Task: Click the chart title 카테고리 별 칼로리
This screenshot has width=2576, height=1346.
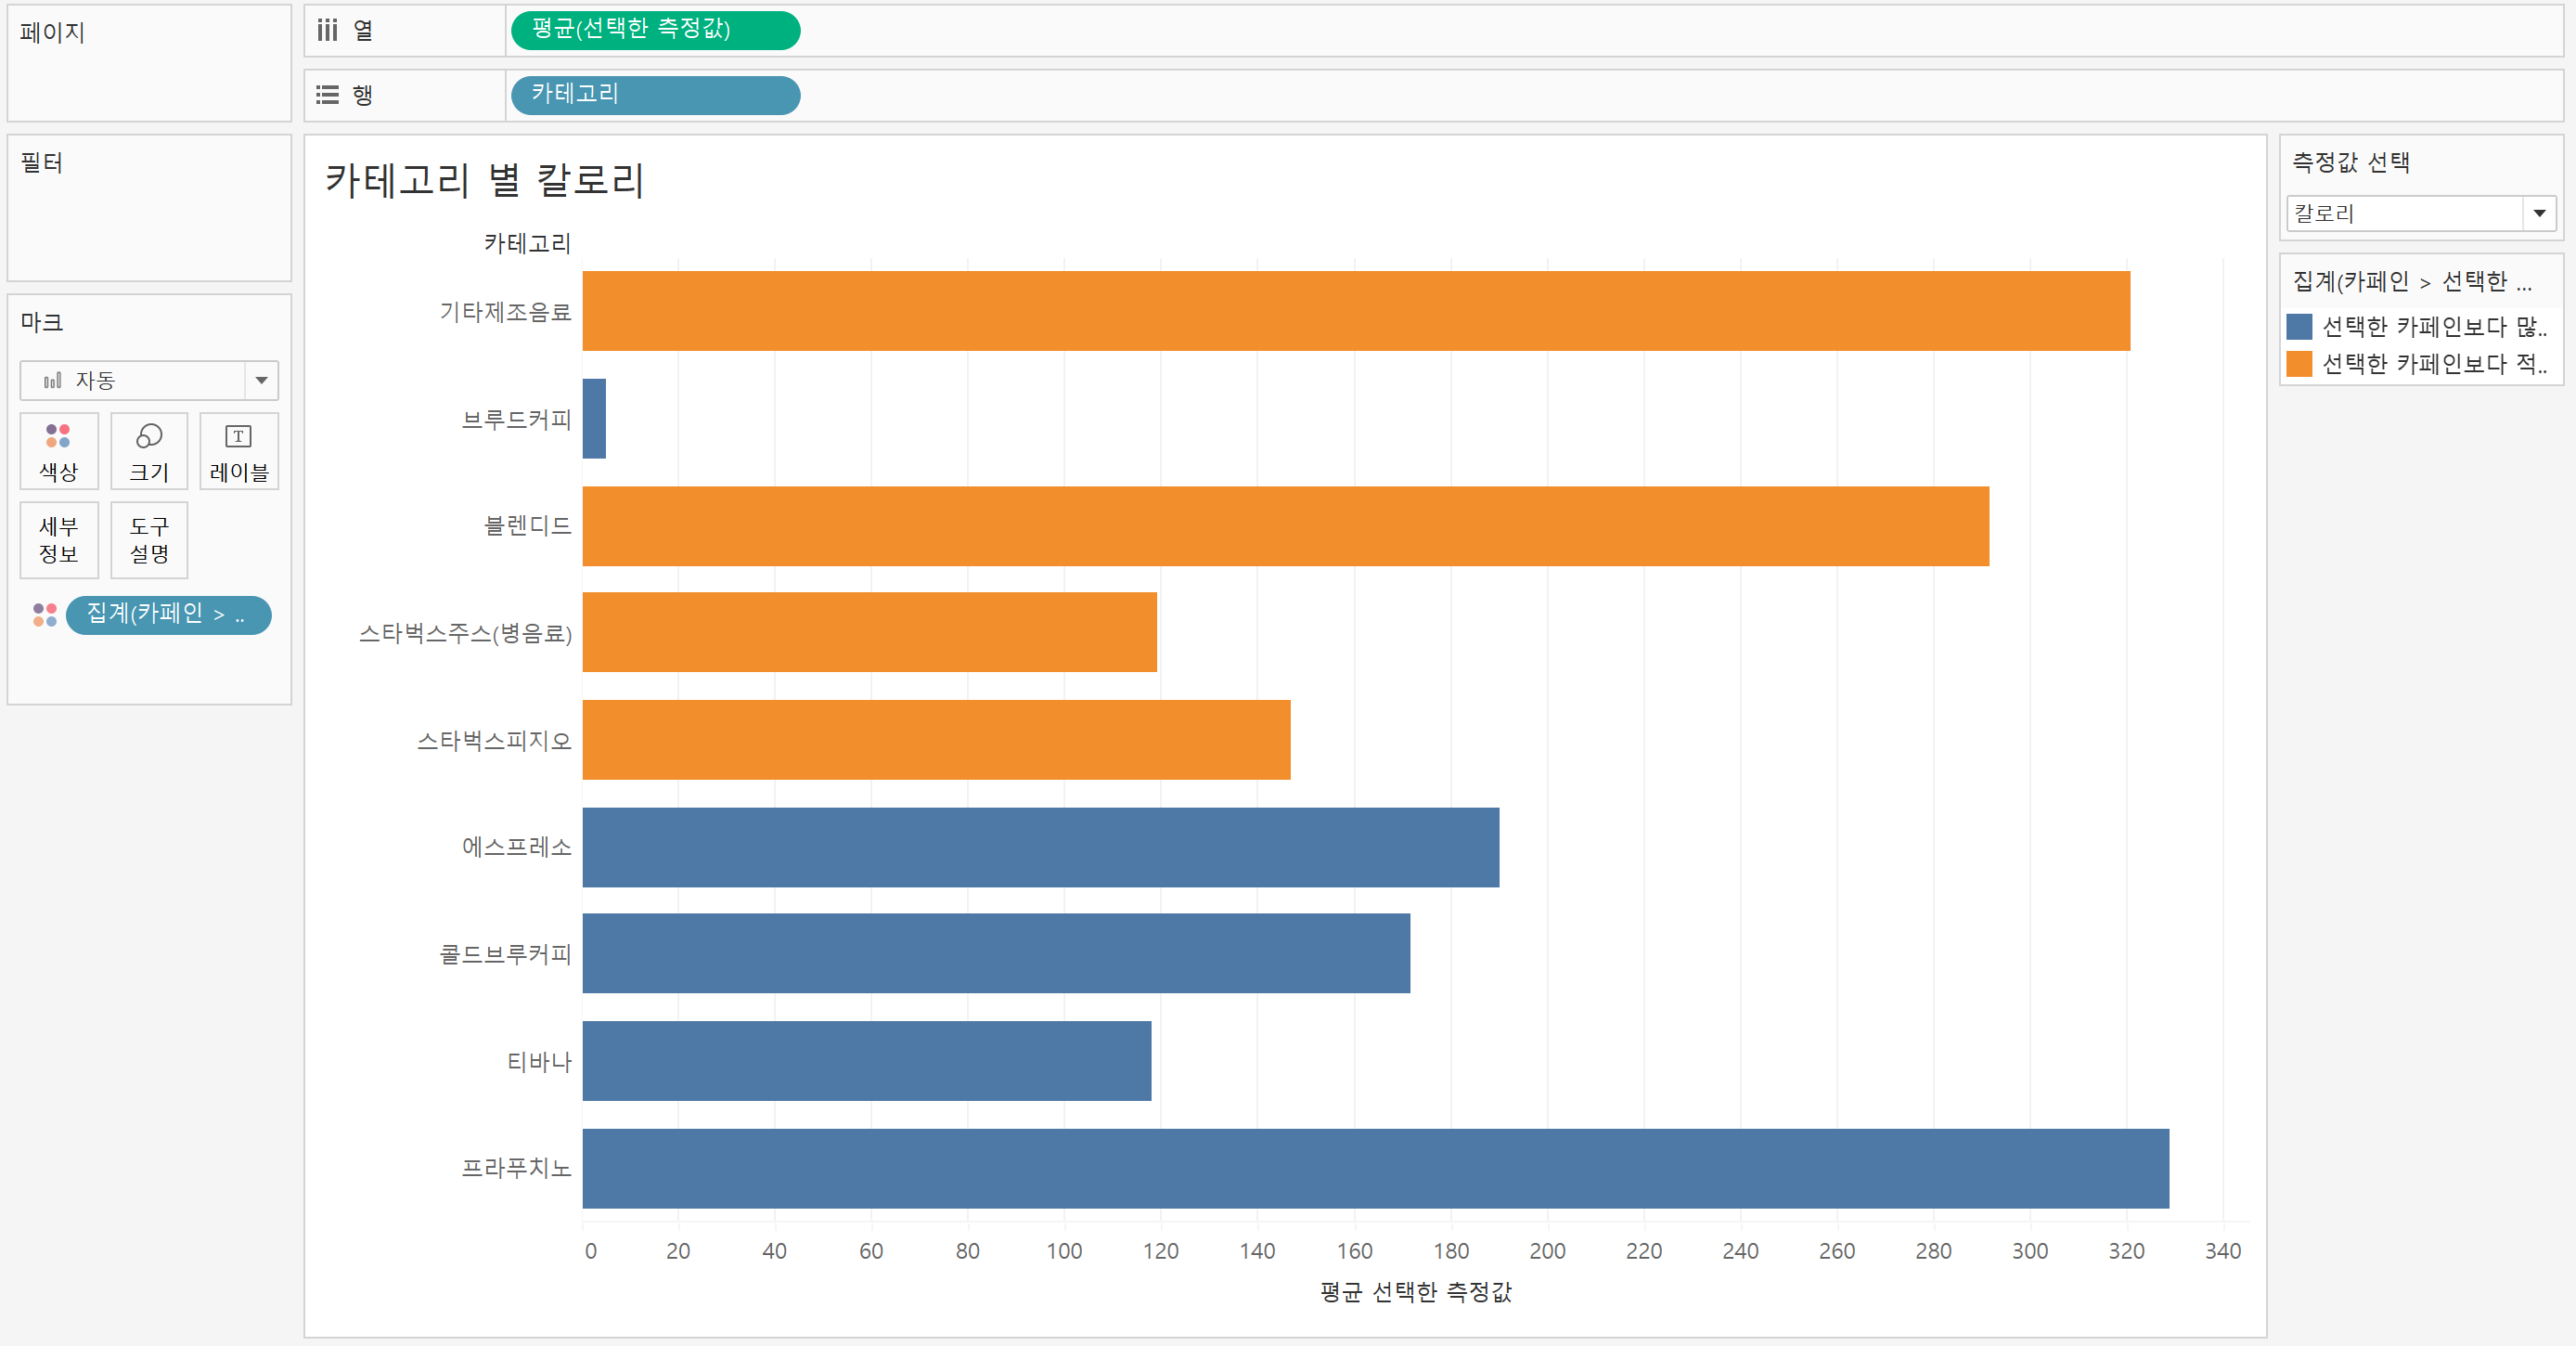Action: point(485,181)
